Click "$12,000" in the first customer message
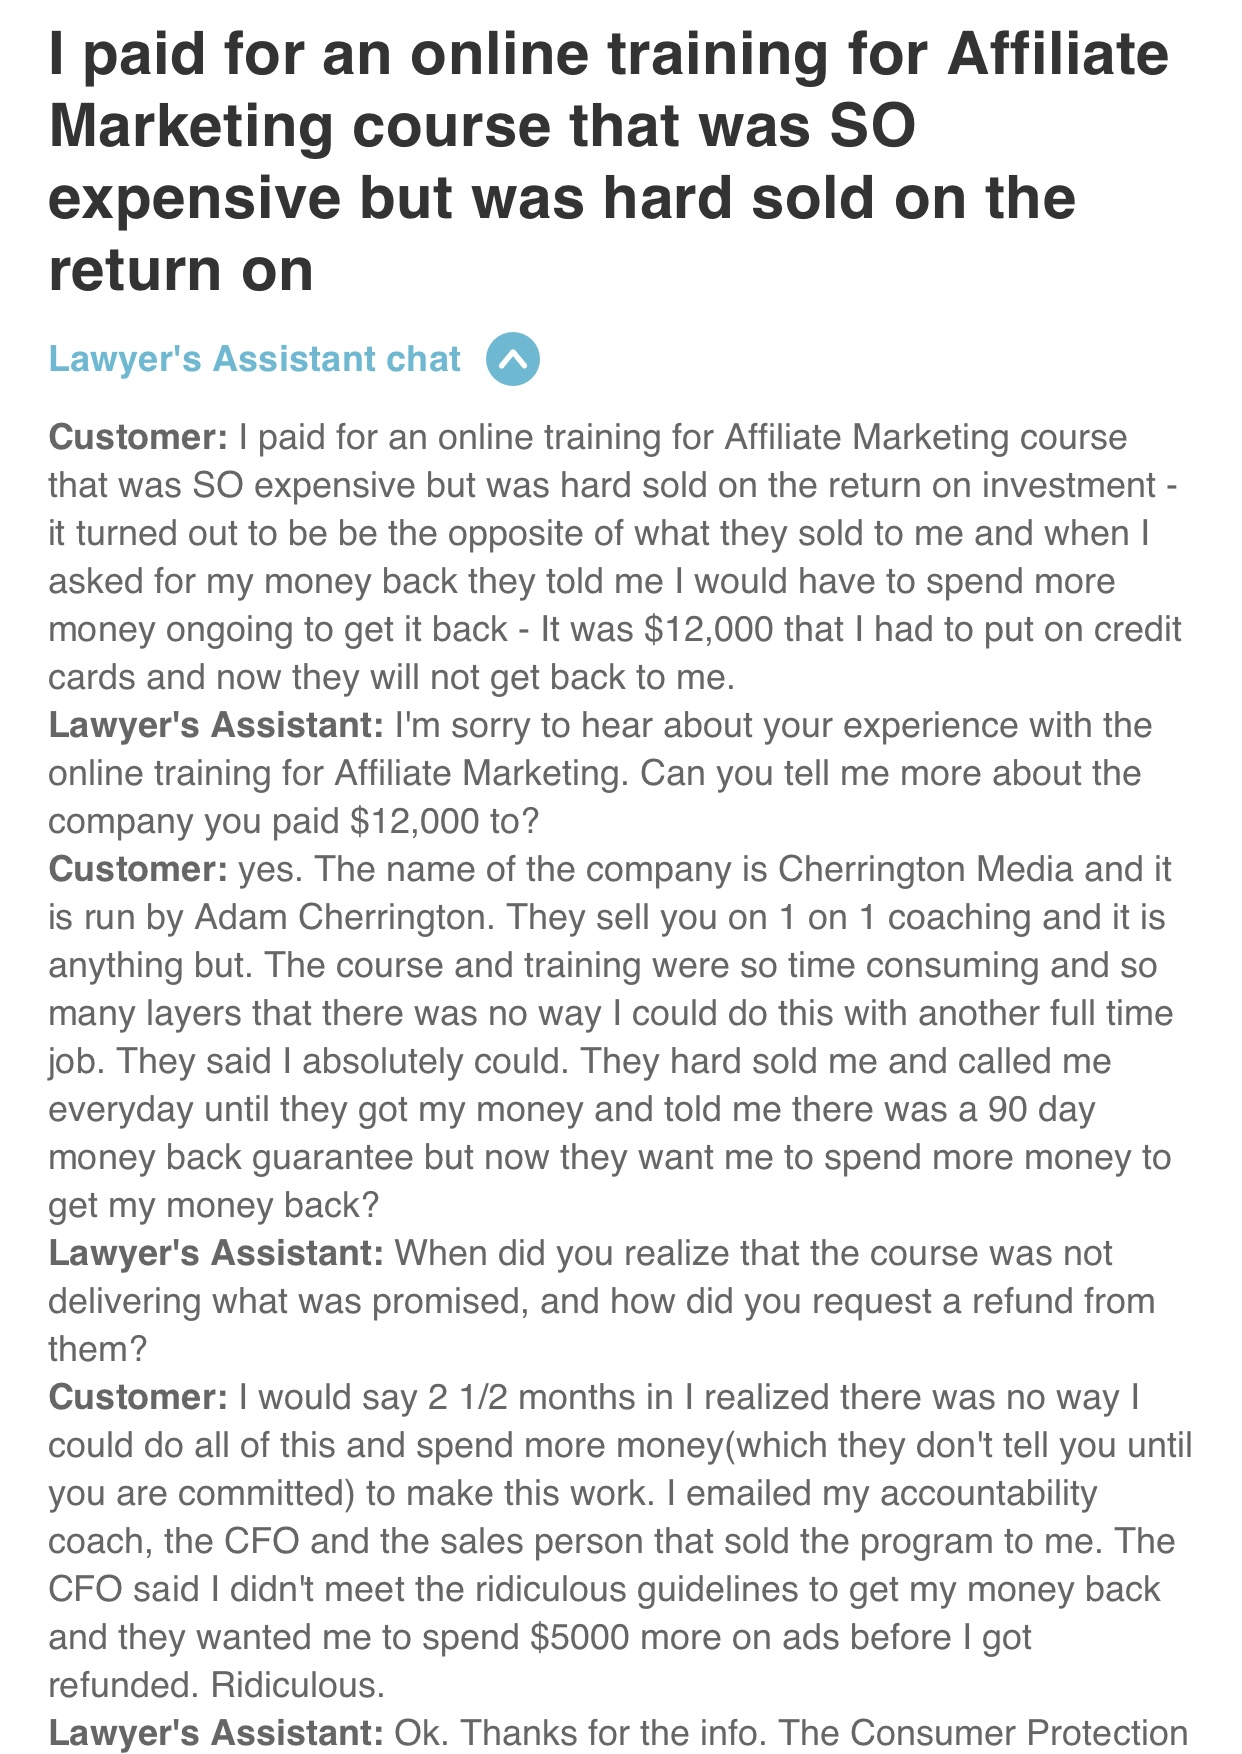The width and height of the screenshot is (1242, 1754). pos(709,629)
